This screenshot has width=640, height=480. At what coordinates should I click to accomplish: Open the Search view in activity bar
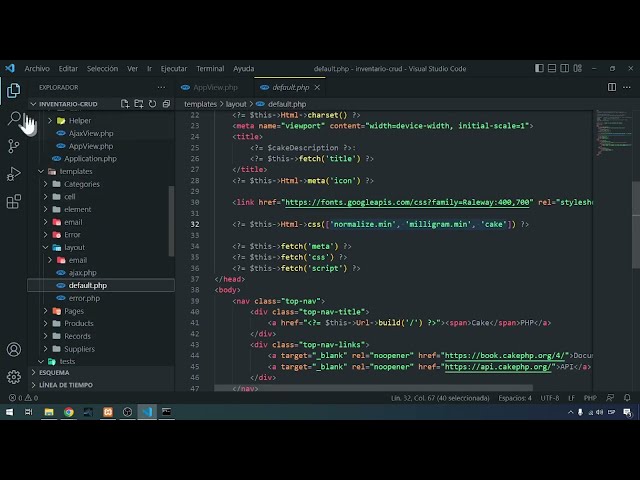(14, 118)
